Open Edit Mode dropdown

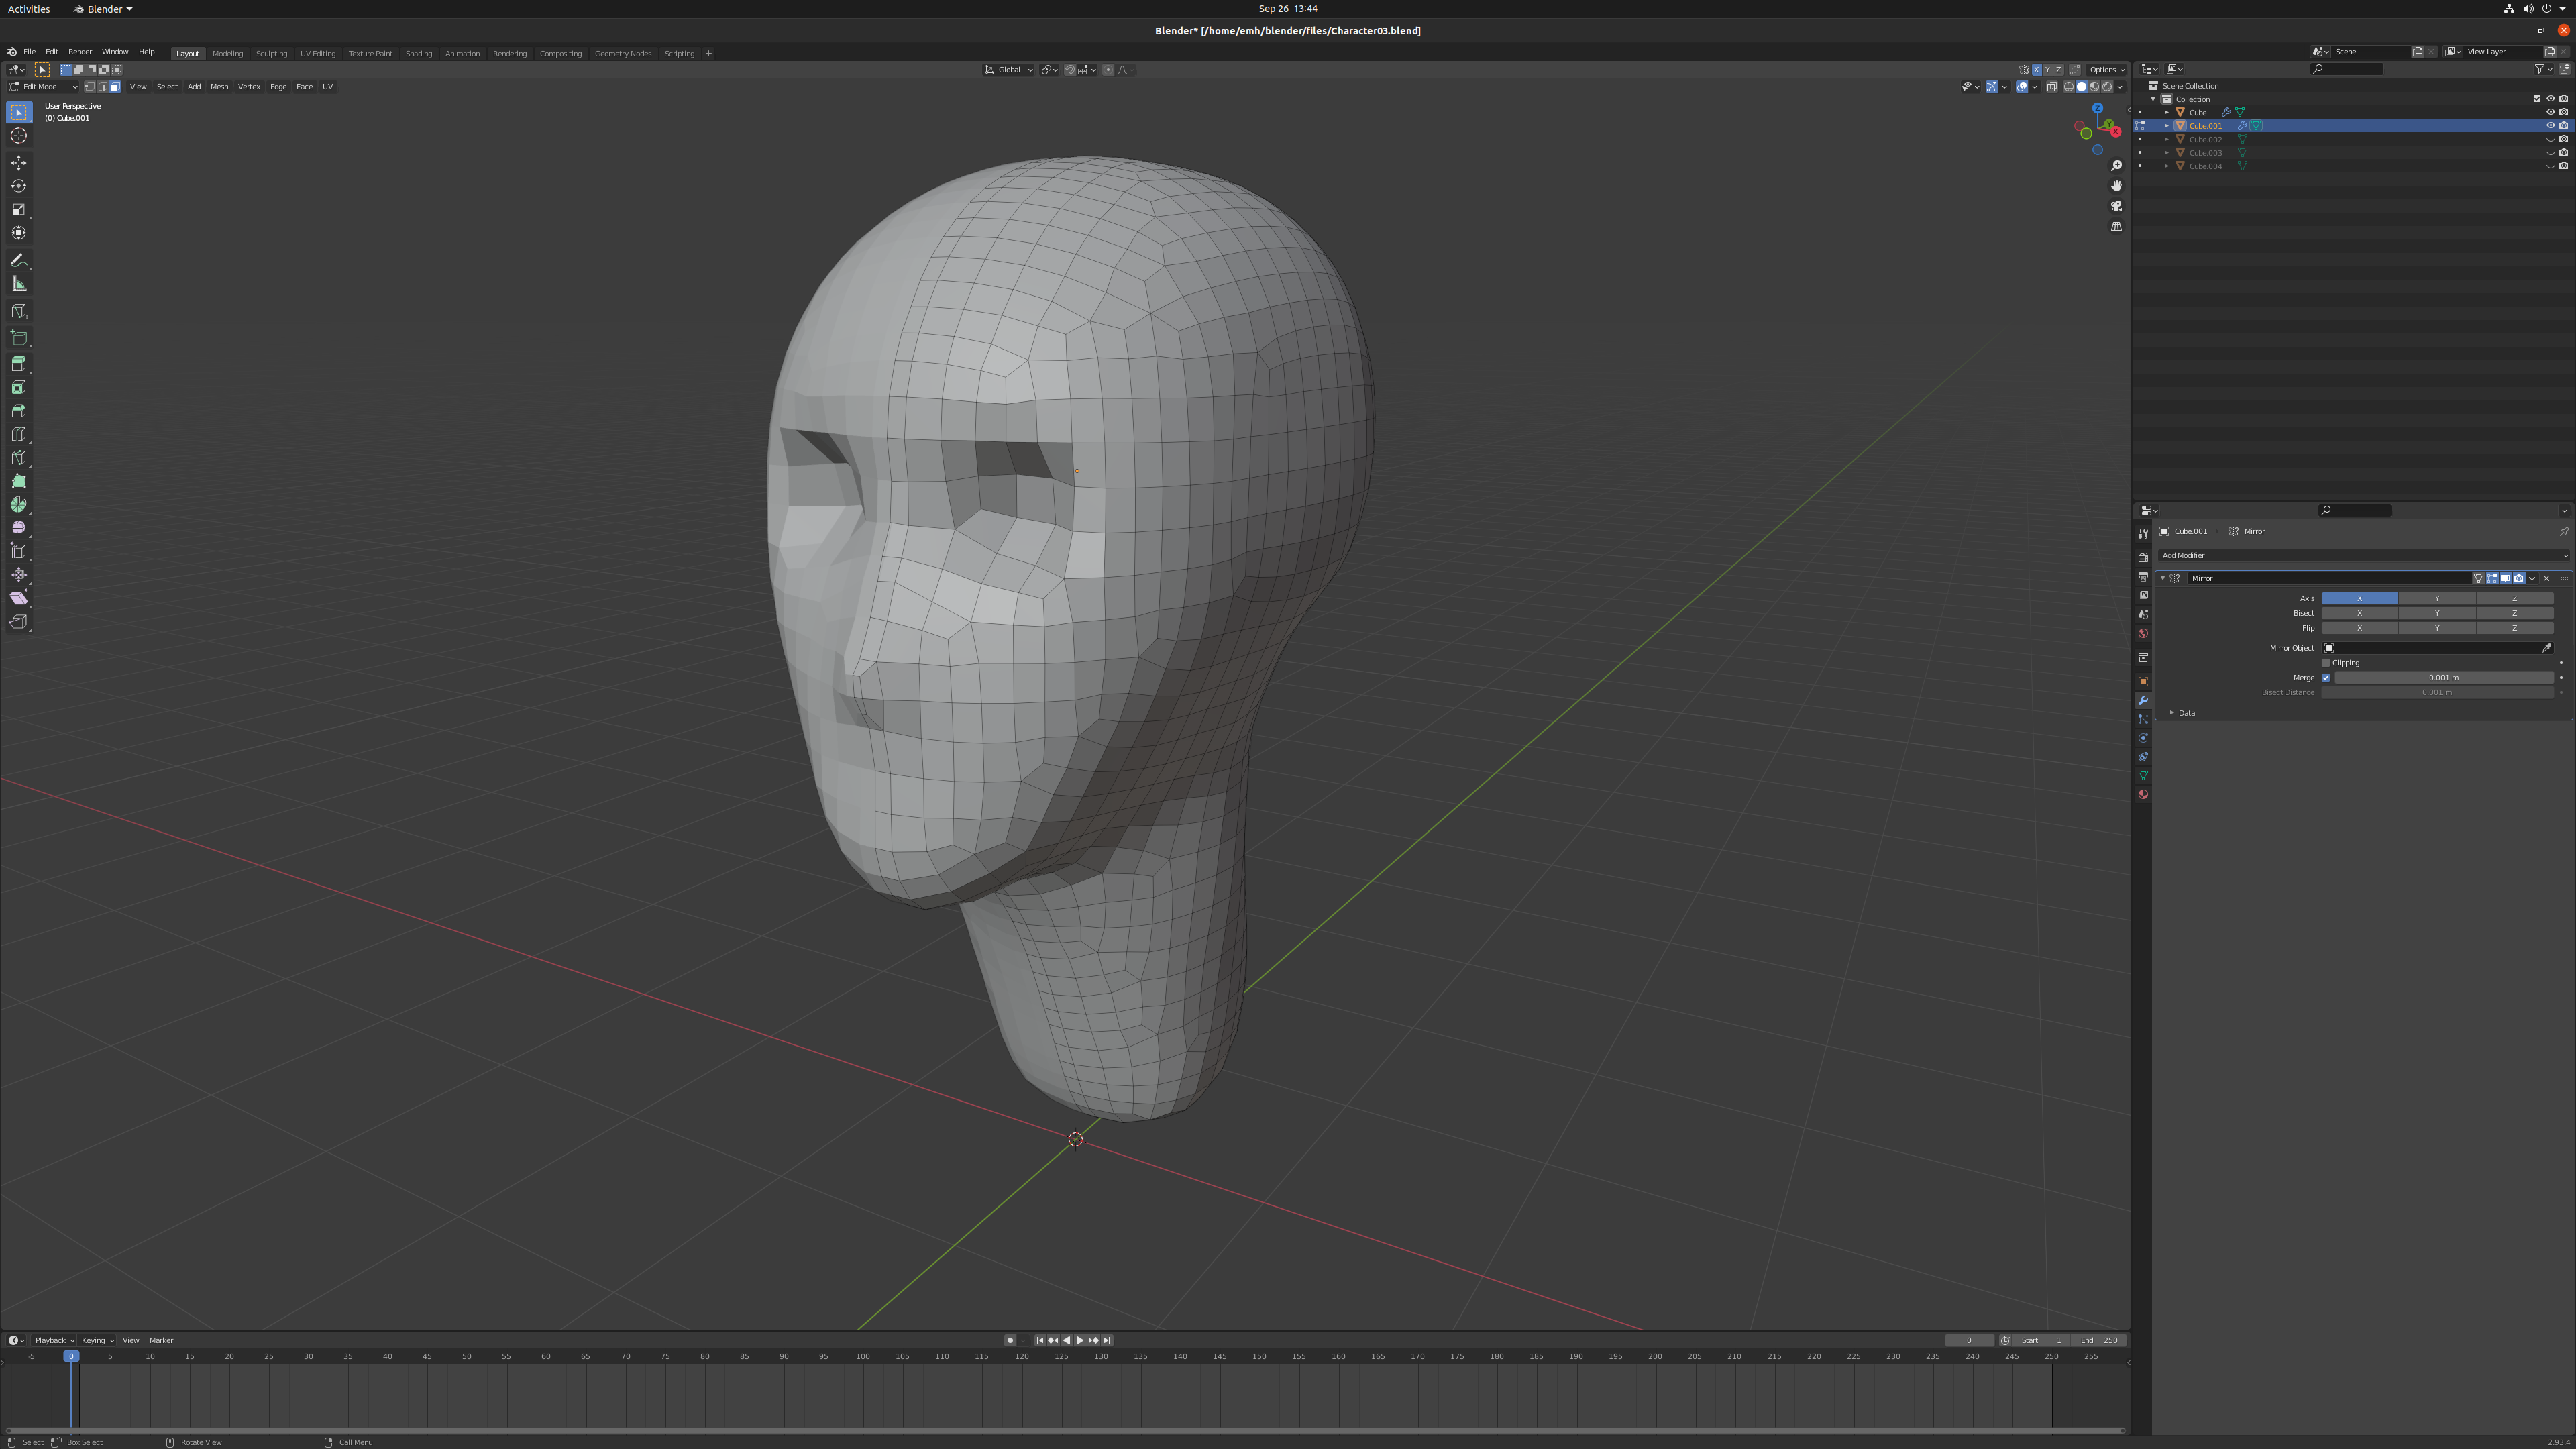(x=43, y=87)
